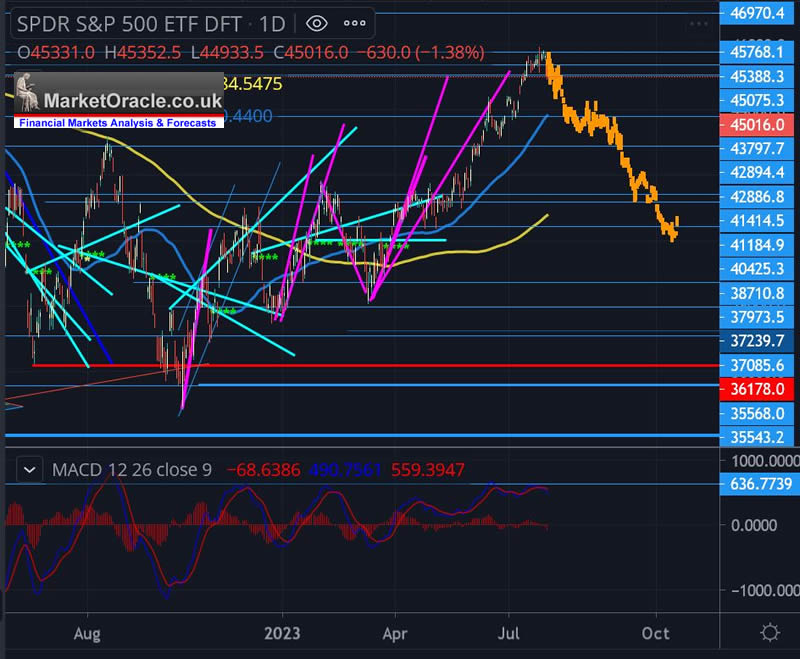The image size is (800, 659).
Task: Open chart settings gear icon
Action: click(x=769, y=632)
